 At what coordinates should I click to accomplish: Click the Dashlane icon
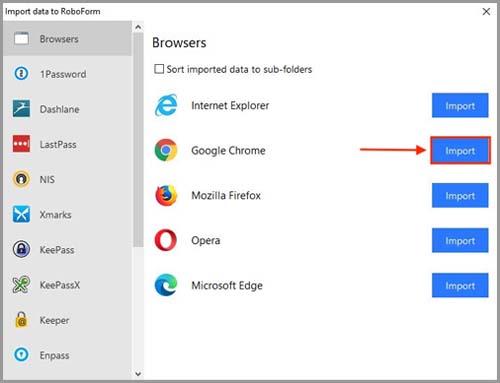point(21,109)
